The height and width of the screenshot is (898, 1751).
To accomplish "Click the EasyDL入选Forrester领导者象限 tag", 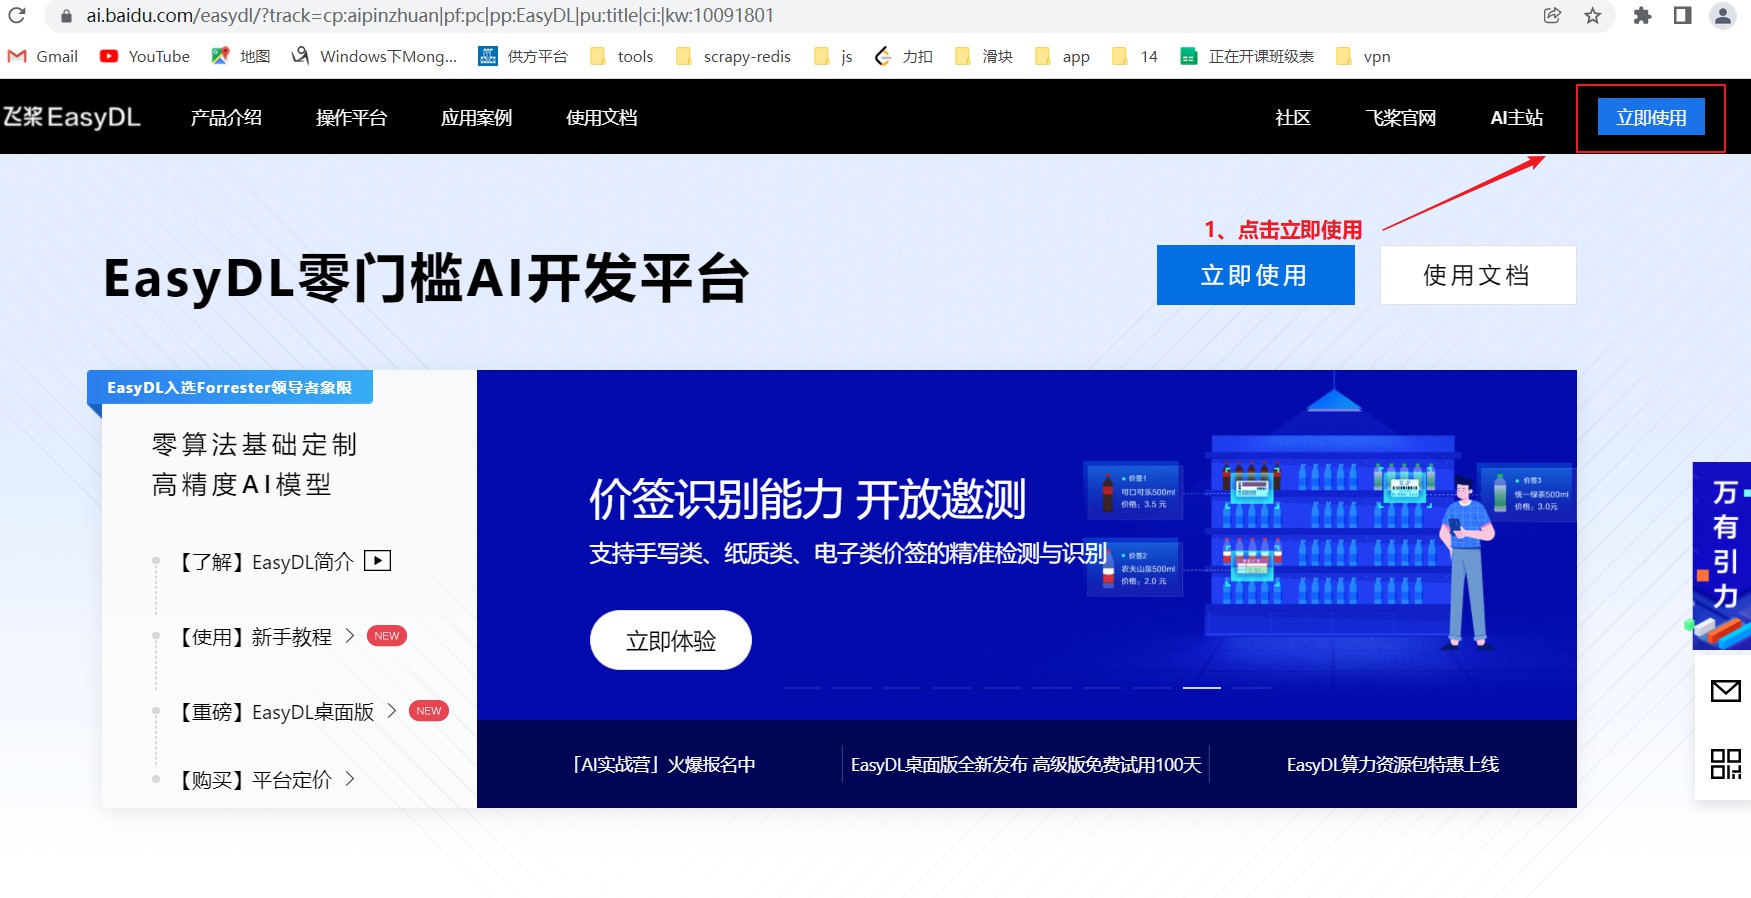I will (230, 387).
